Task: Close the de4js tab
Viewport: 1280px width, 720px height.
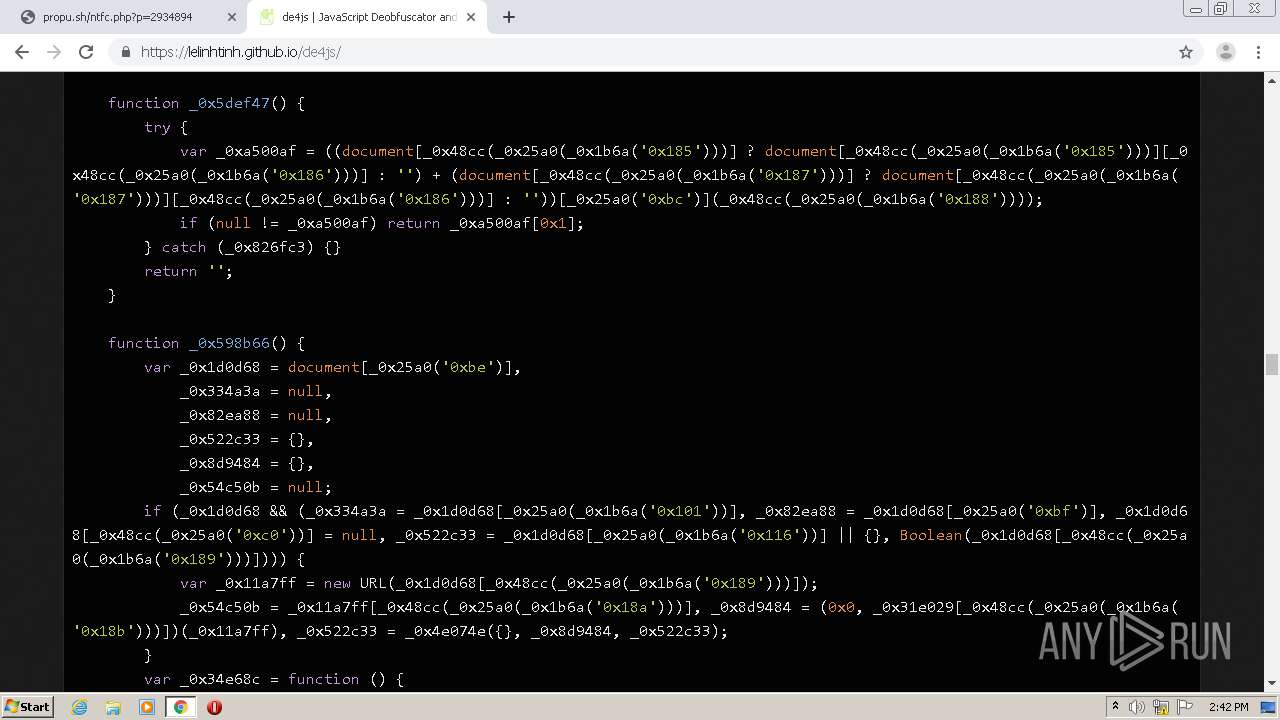Action: [x=473, y=17]
